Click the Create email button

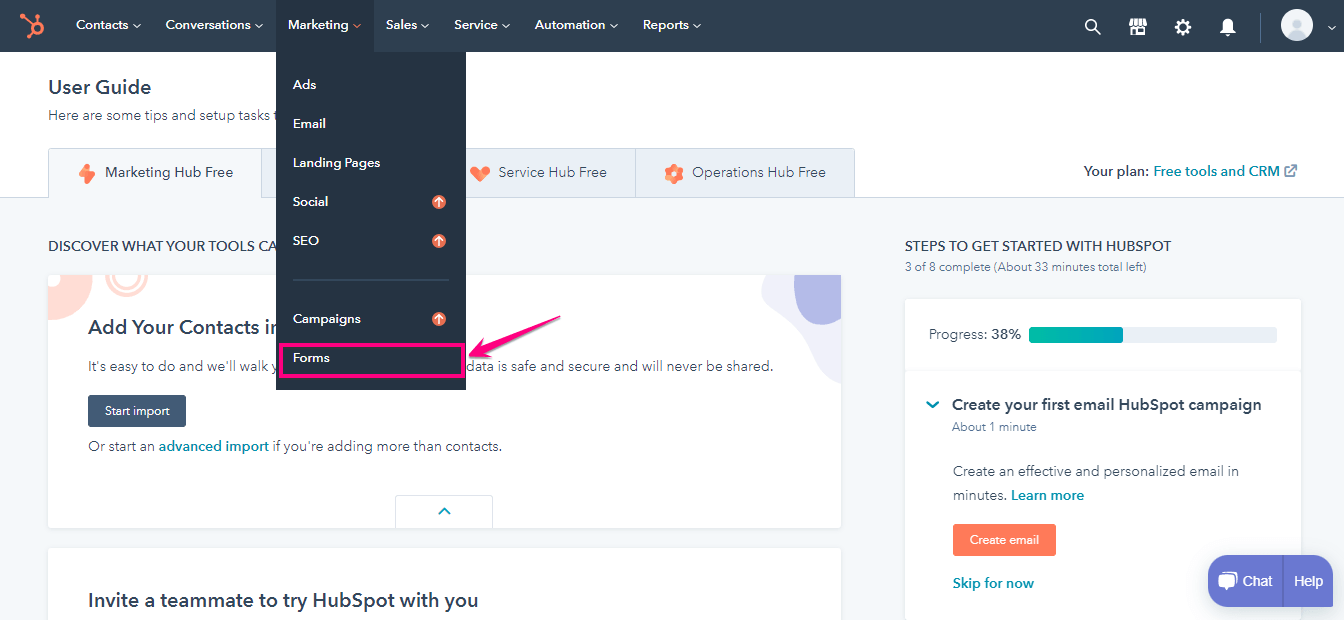(1004, 540)
